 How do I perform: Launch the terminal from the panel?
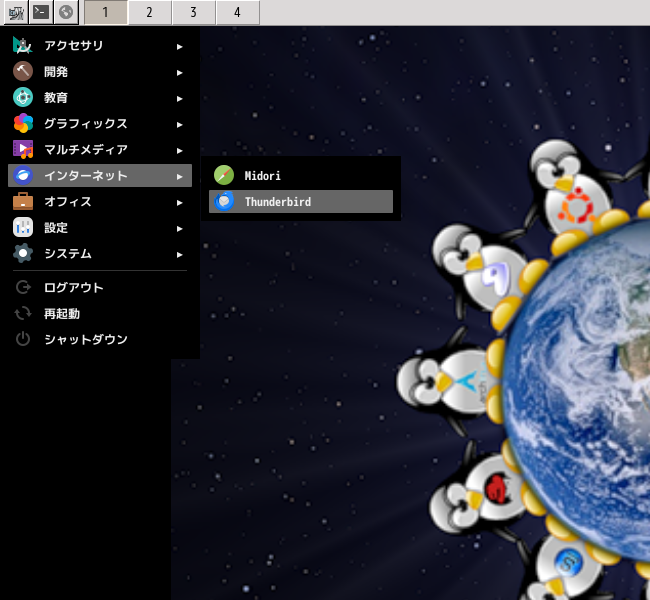point(41,12)
